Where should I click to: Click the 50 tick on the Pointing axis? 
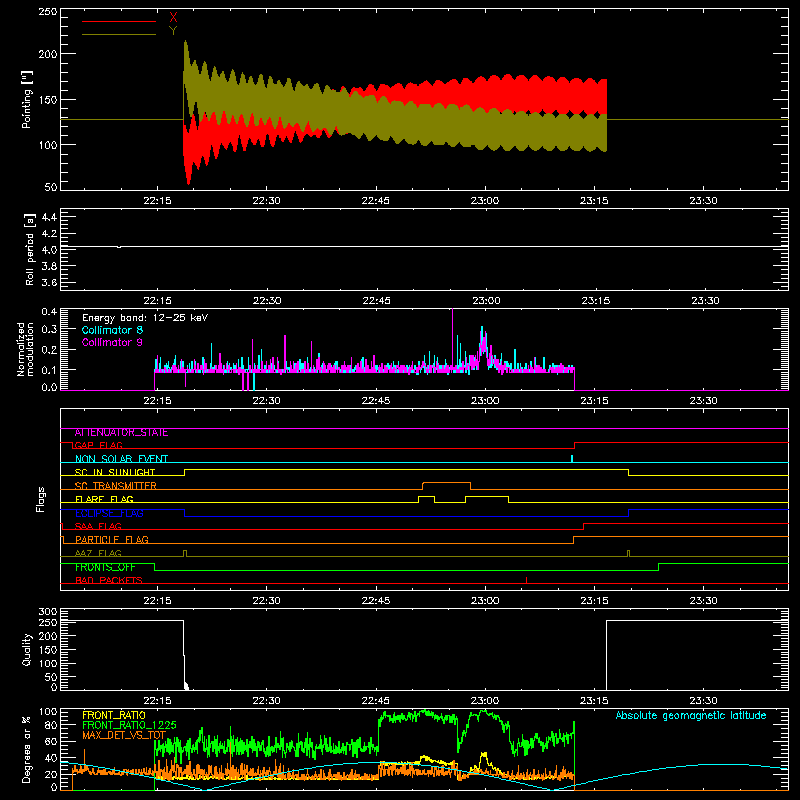pyautogui.click(x=51, y=187)
